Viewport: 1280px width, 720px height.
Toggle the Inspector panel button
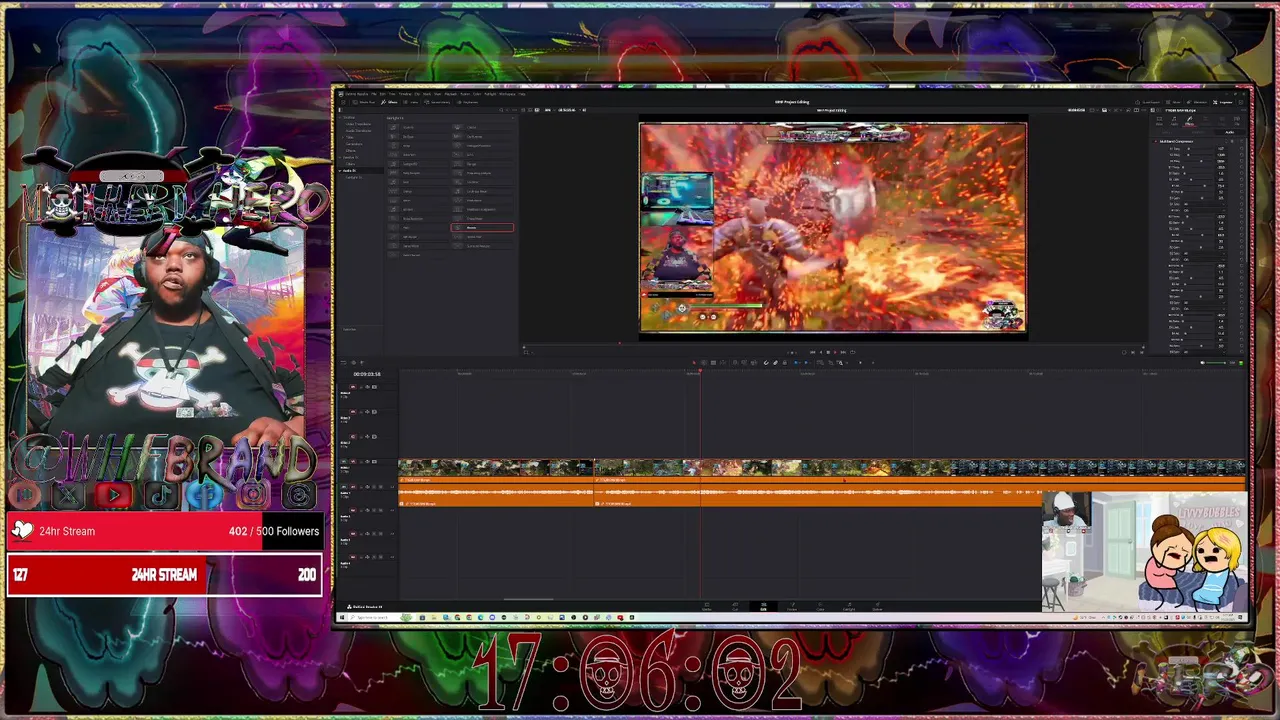pyautogui.click(x=1223, y=102)
